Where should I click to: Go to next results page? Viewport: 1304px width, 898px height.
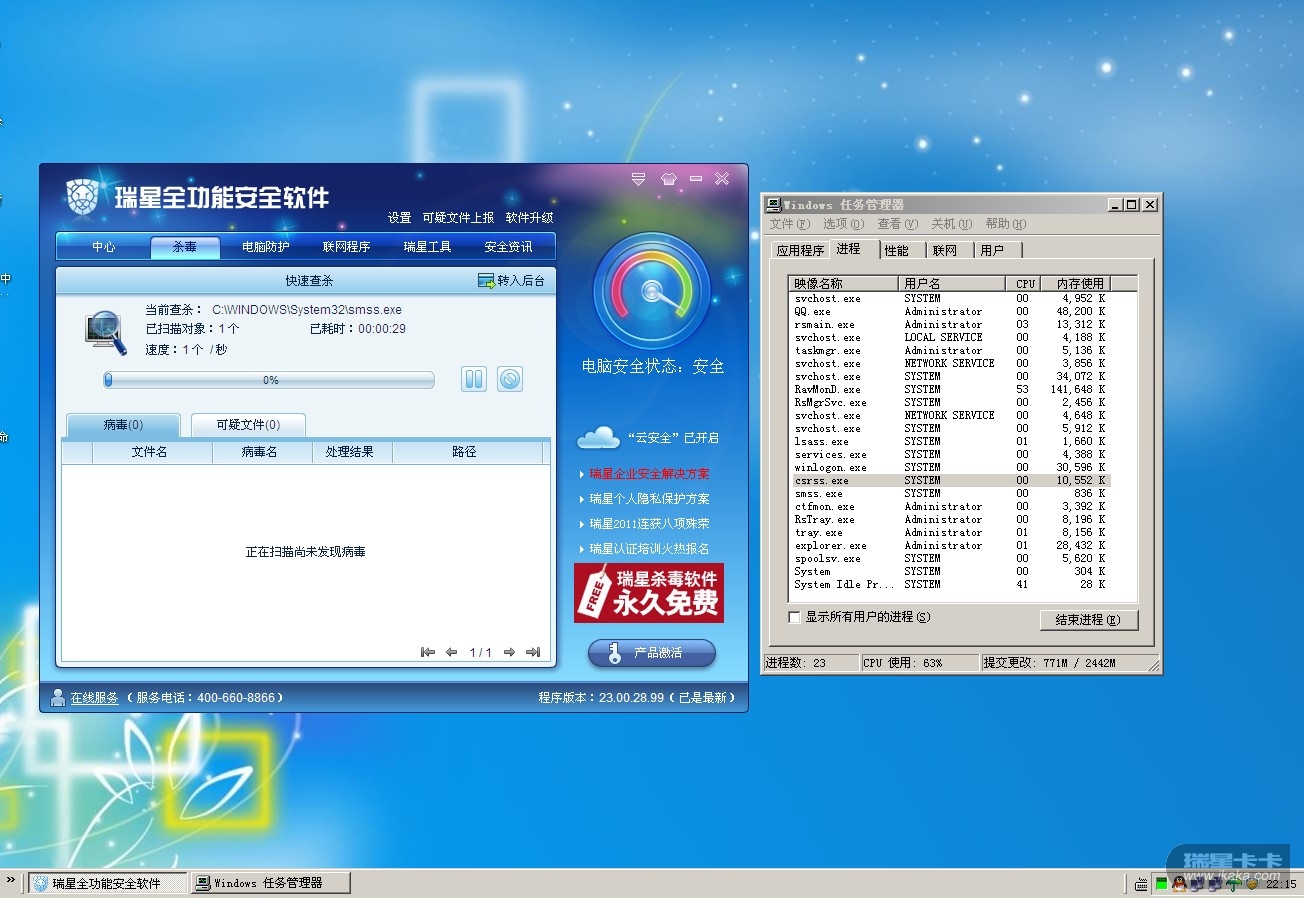coord(509,652)
